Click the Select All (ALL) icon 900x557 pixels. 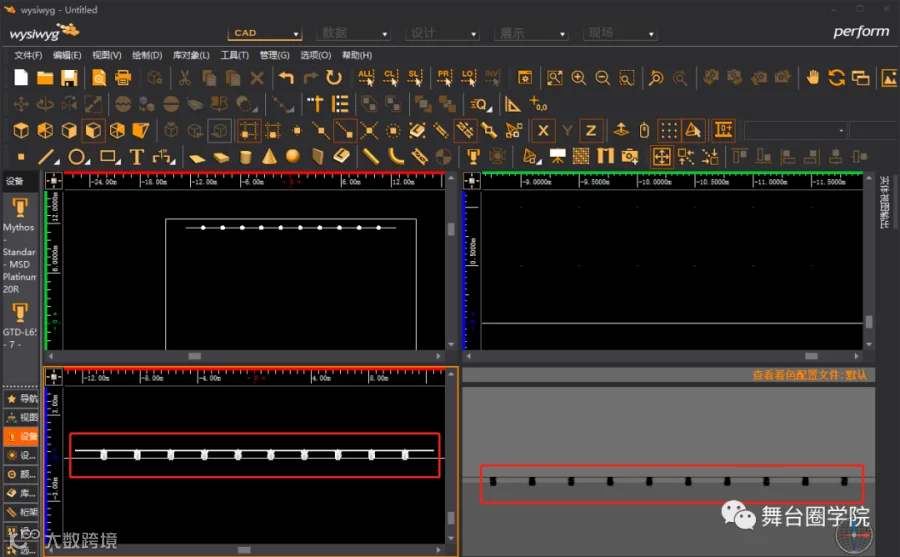[x=365, y=78]
